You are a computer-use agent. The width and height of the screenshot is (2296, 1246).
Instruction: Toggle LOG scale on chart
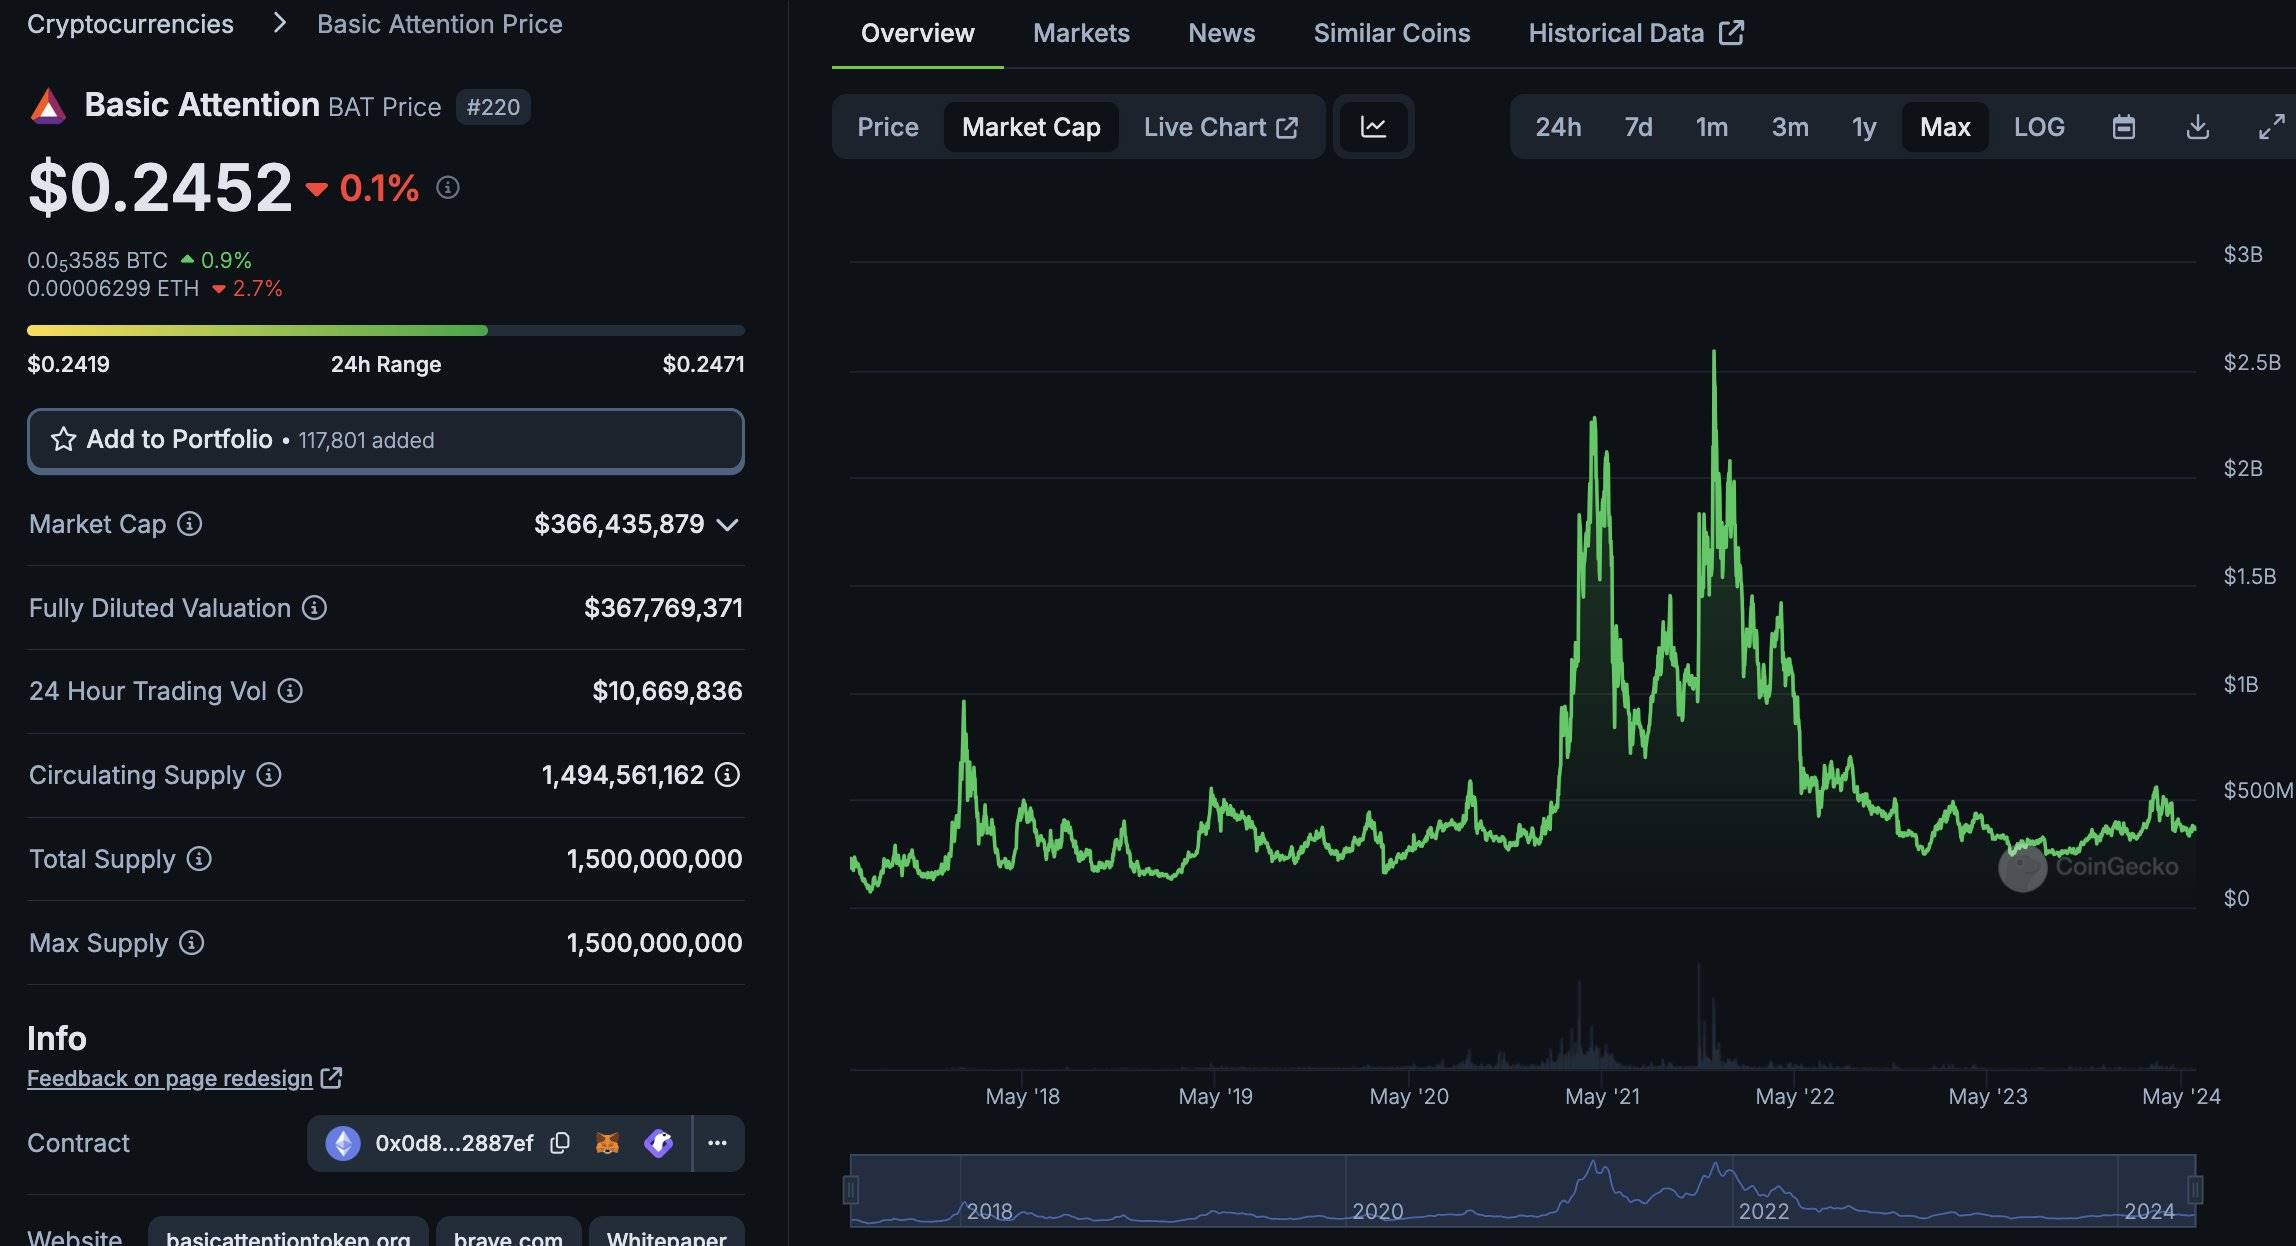(x=2038, y=127)
